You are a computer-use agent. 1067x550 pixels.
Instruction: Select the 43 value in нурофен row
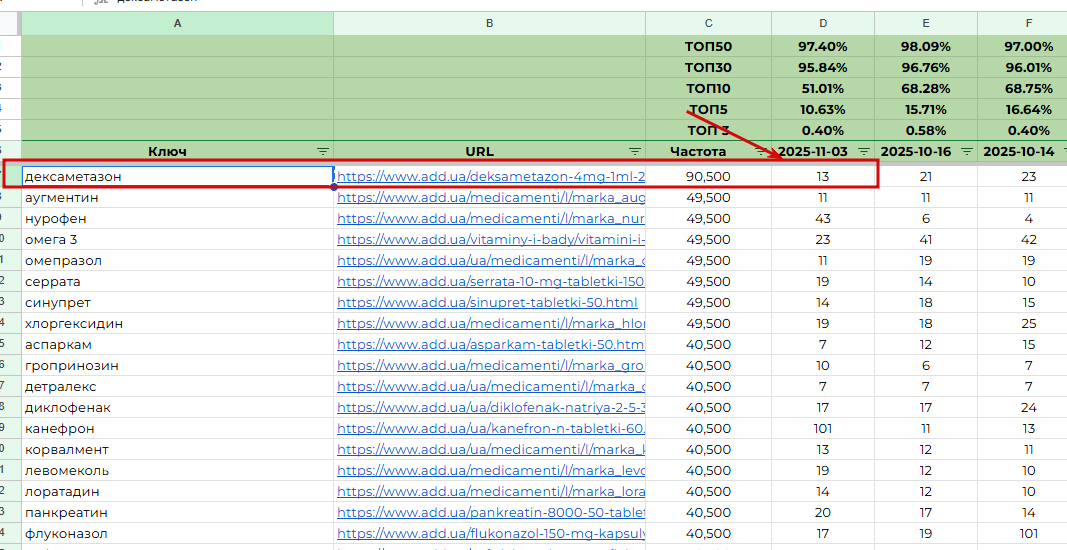pos(823,219)
